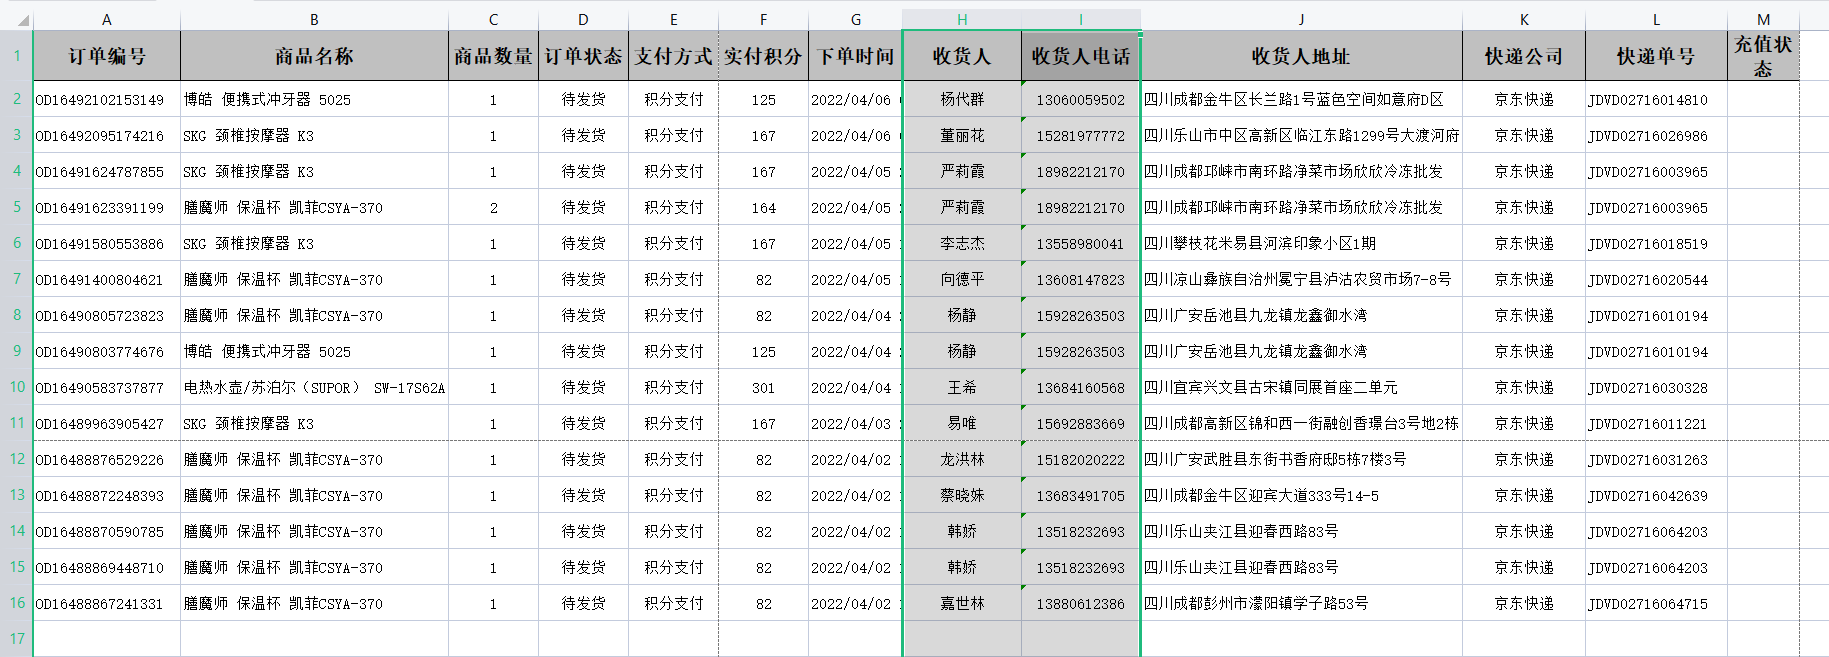Click the select-all corner triangle

pos(22,21)
